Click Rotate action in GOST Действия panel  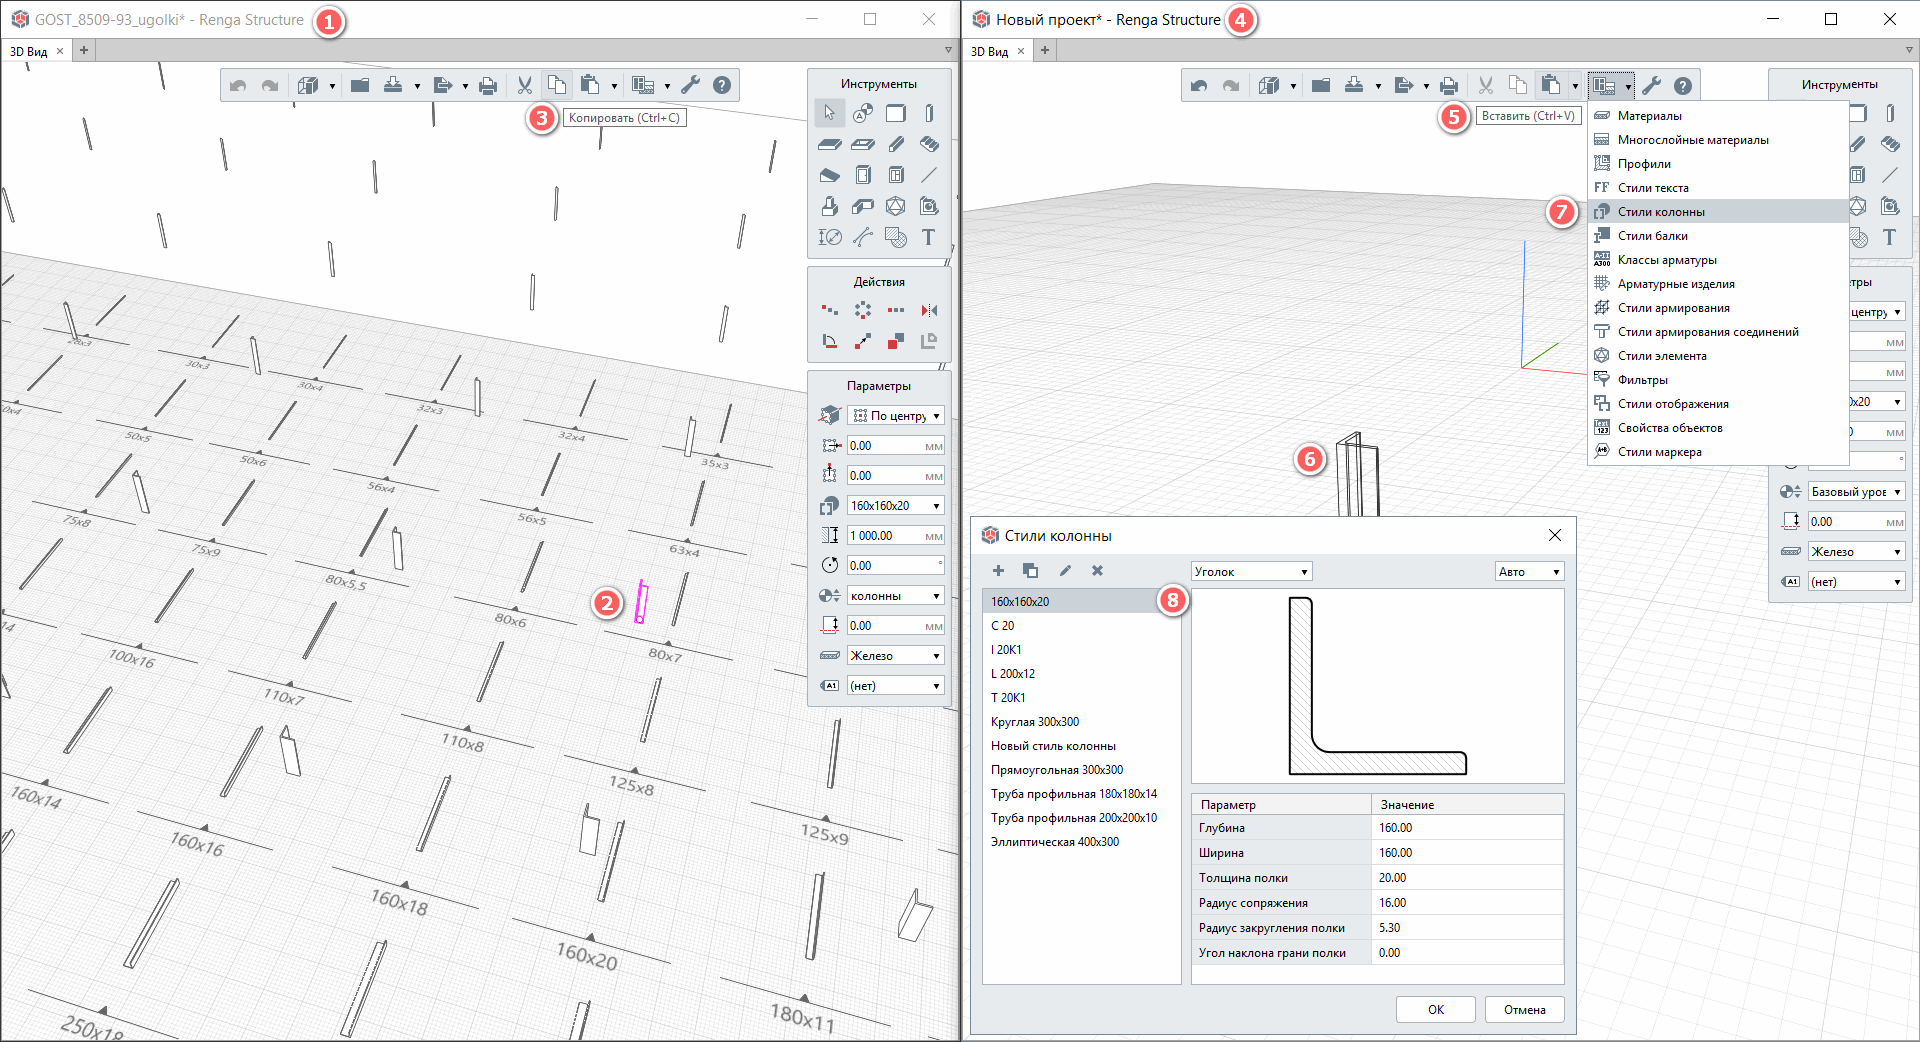coord(830,341)
